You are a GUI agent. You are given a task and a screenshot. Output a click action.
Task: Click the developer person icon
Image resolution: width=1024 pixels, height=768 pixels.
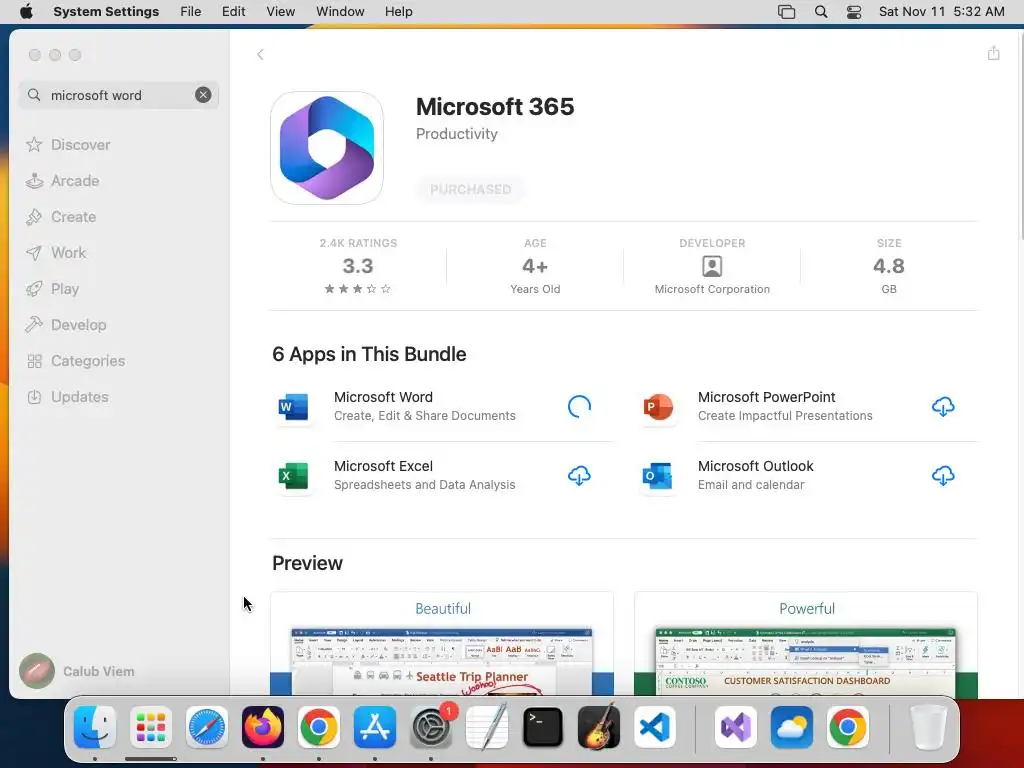coord(712,266)
